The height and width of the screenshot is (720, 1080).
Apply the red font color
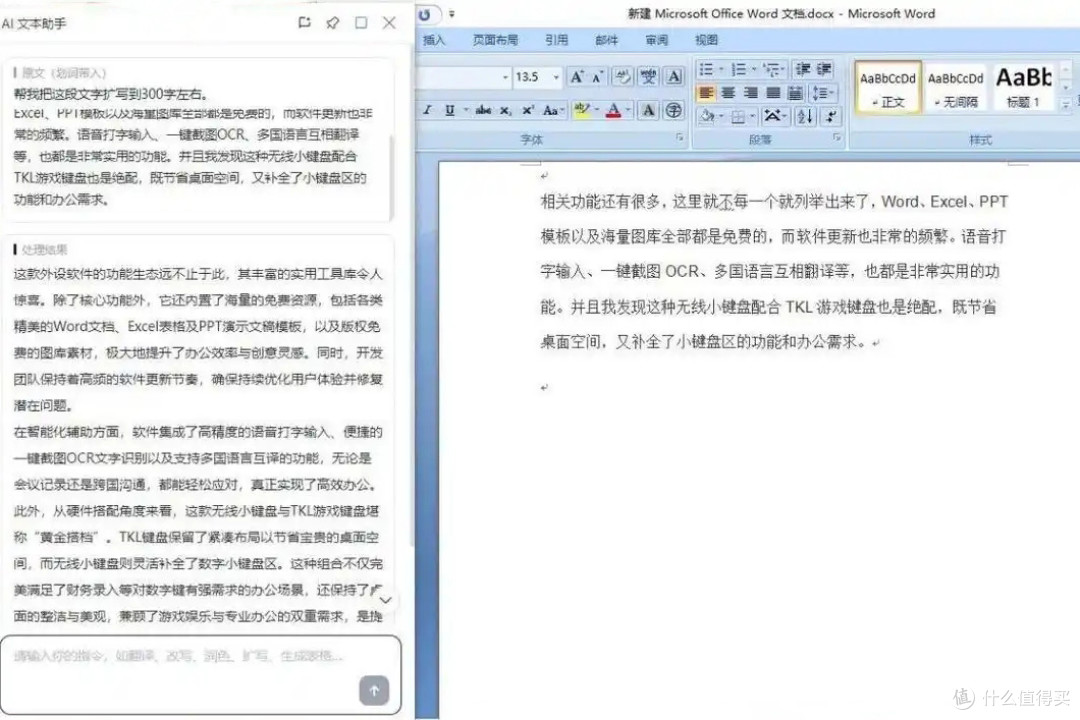click(x=614, y=110)
